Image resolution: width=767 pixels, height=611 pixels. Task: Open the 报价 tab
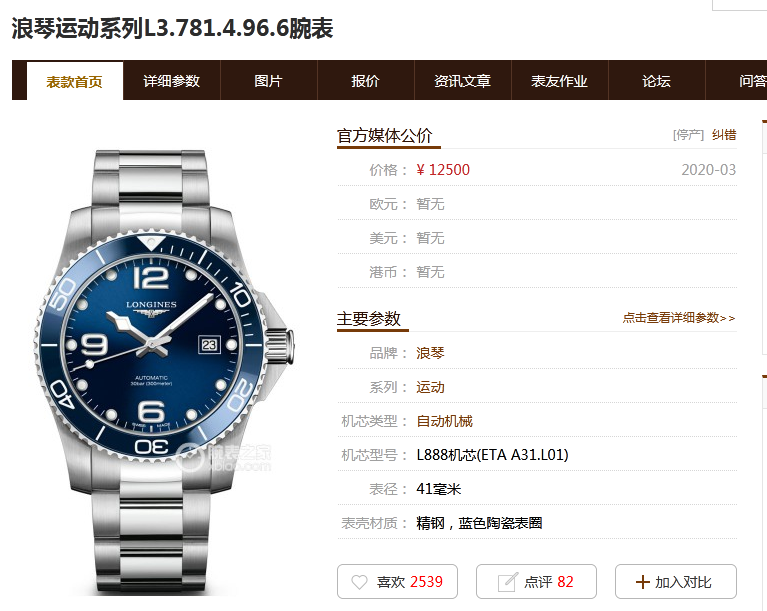(365, 81)
